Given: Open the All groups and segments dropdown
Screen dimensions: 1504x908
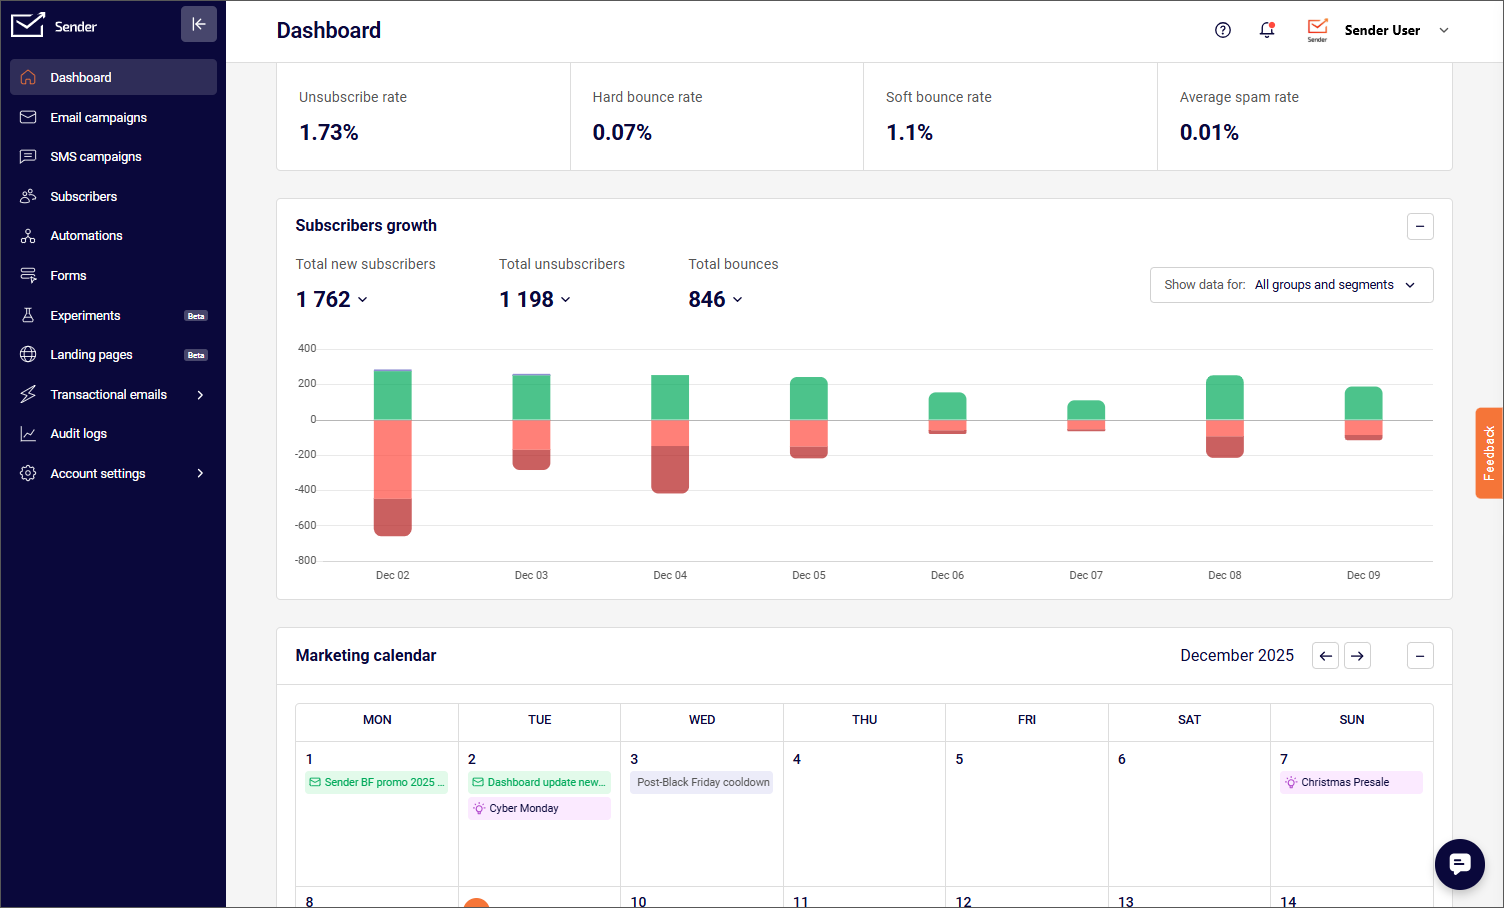Looking at the screenshot, I should (1337, 284).
